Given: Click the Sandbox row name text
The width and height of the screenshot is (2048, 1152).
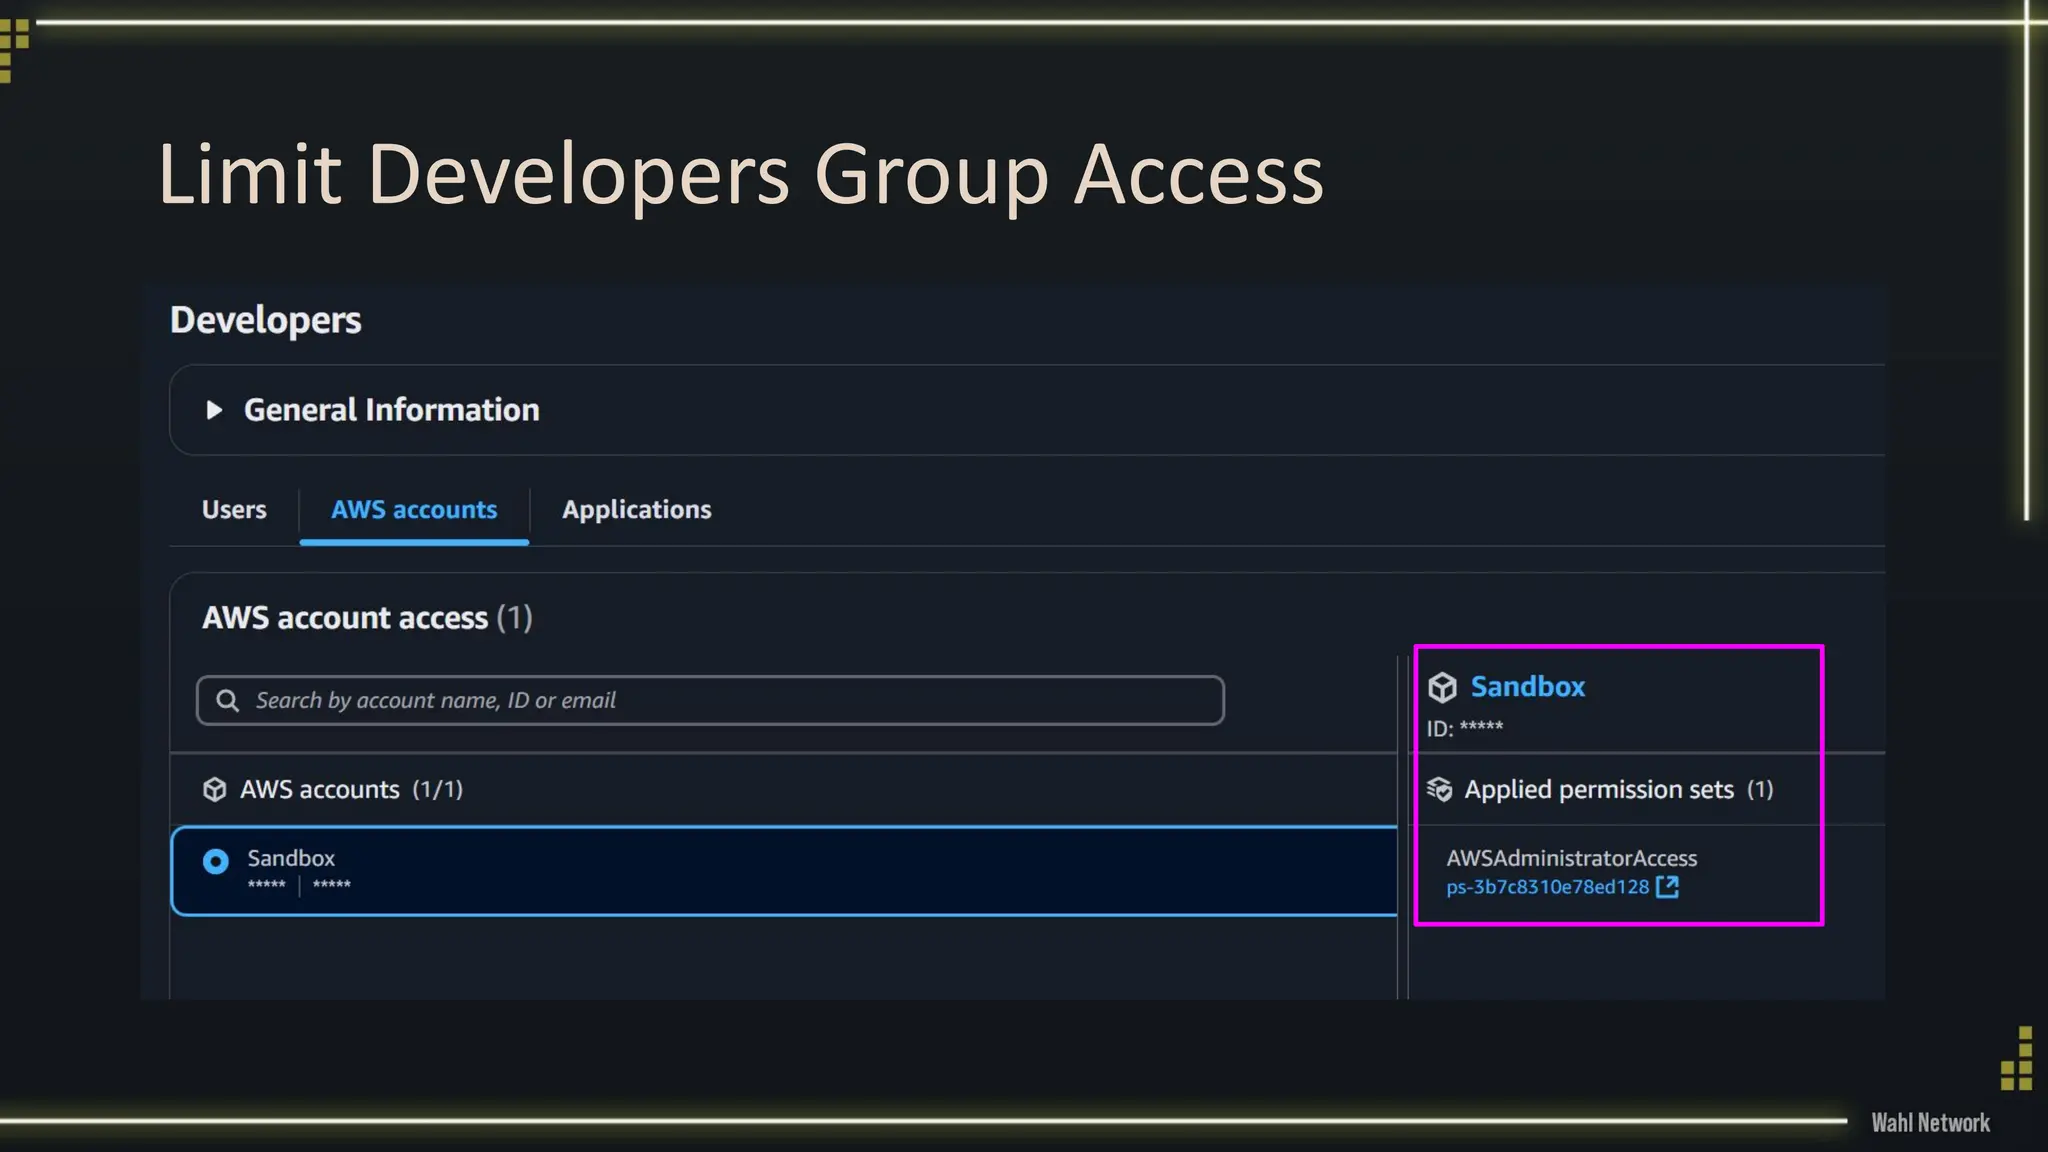Looking at the screenshot, I should coord(291,858).
